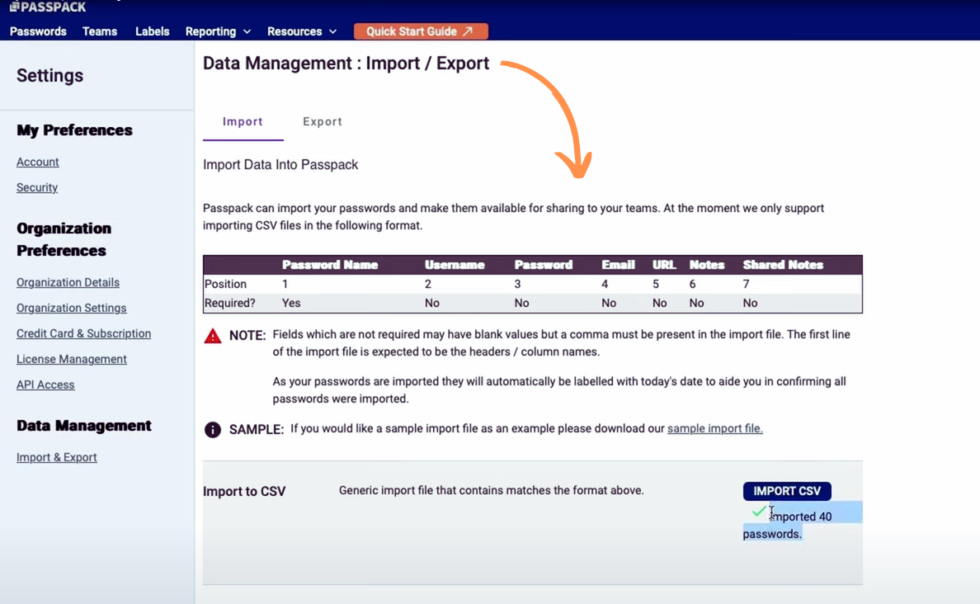Open Account settings under My Preferences

coord(37,161)
